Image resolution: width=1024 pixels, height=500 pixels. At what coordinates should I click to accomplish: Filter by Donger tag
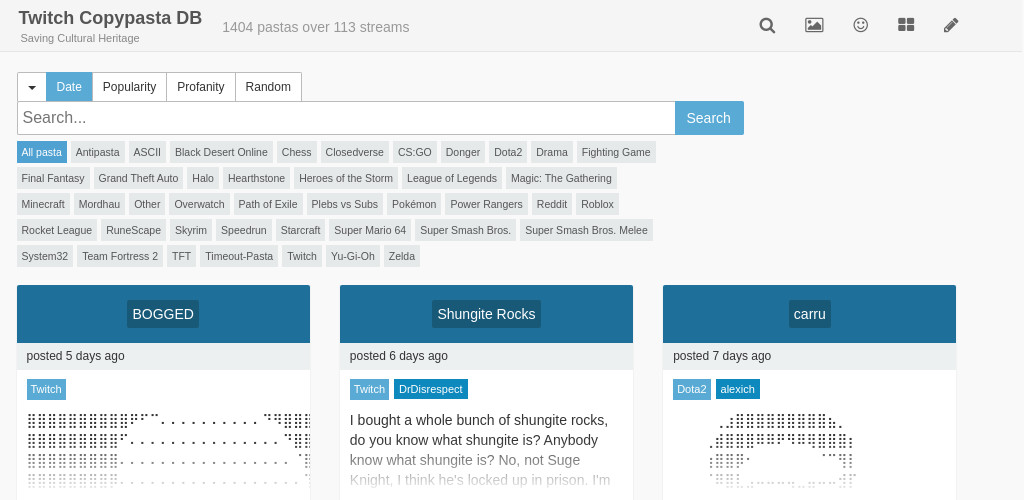point(463,152)
